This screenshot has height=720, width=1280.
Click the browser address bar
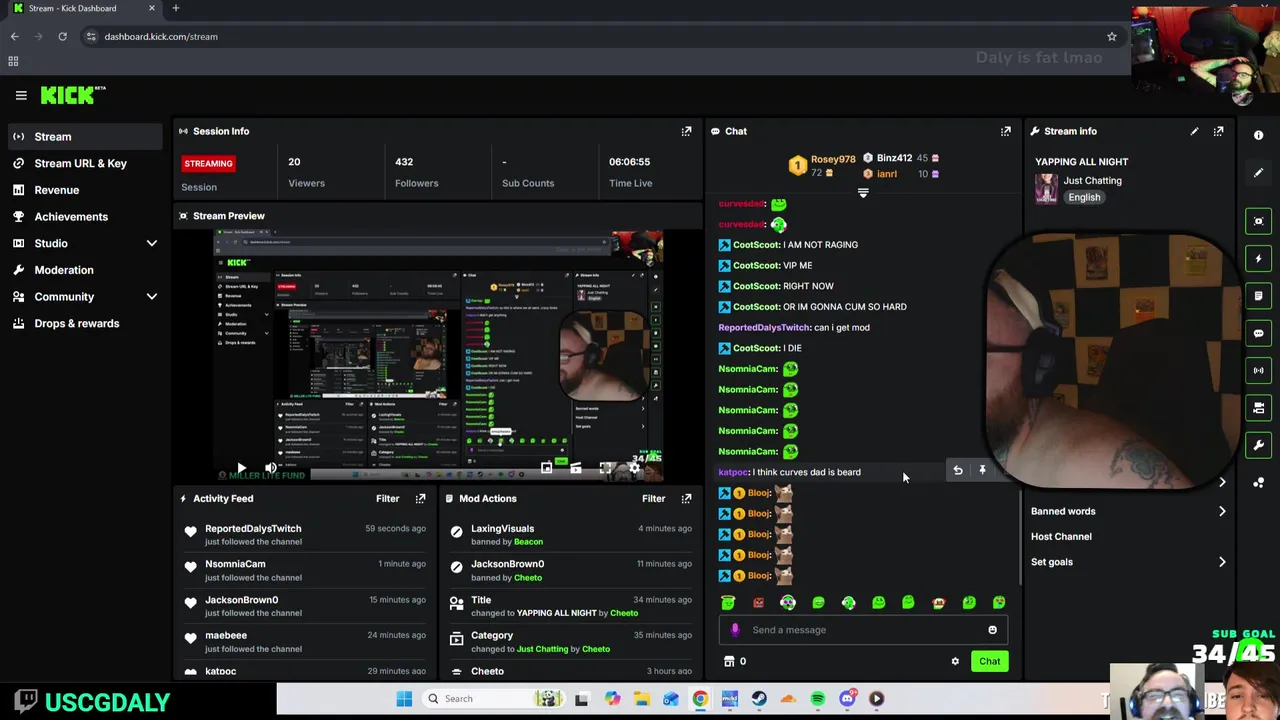600,36
